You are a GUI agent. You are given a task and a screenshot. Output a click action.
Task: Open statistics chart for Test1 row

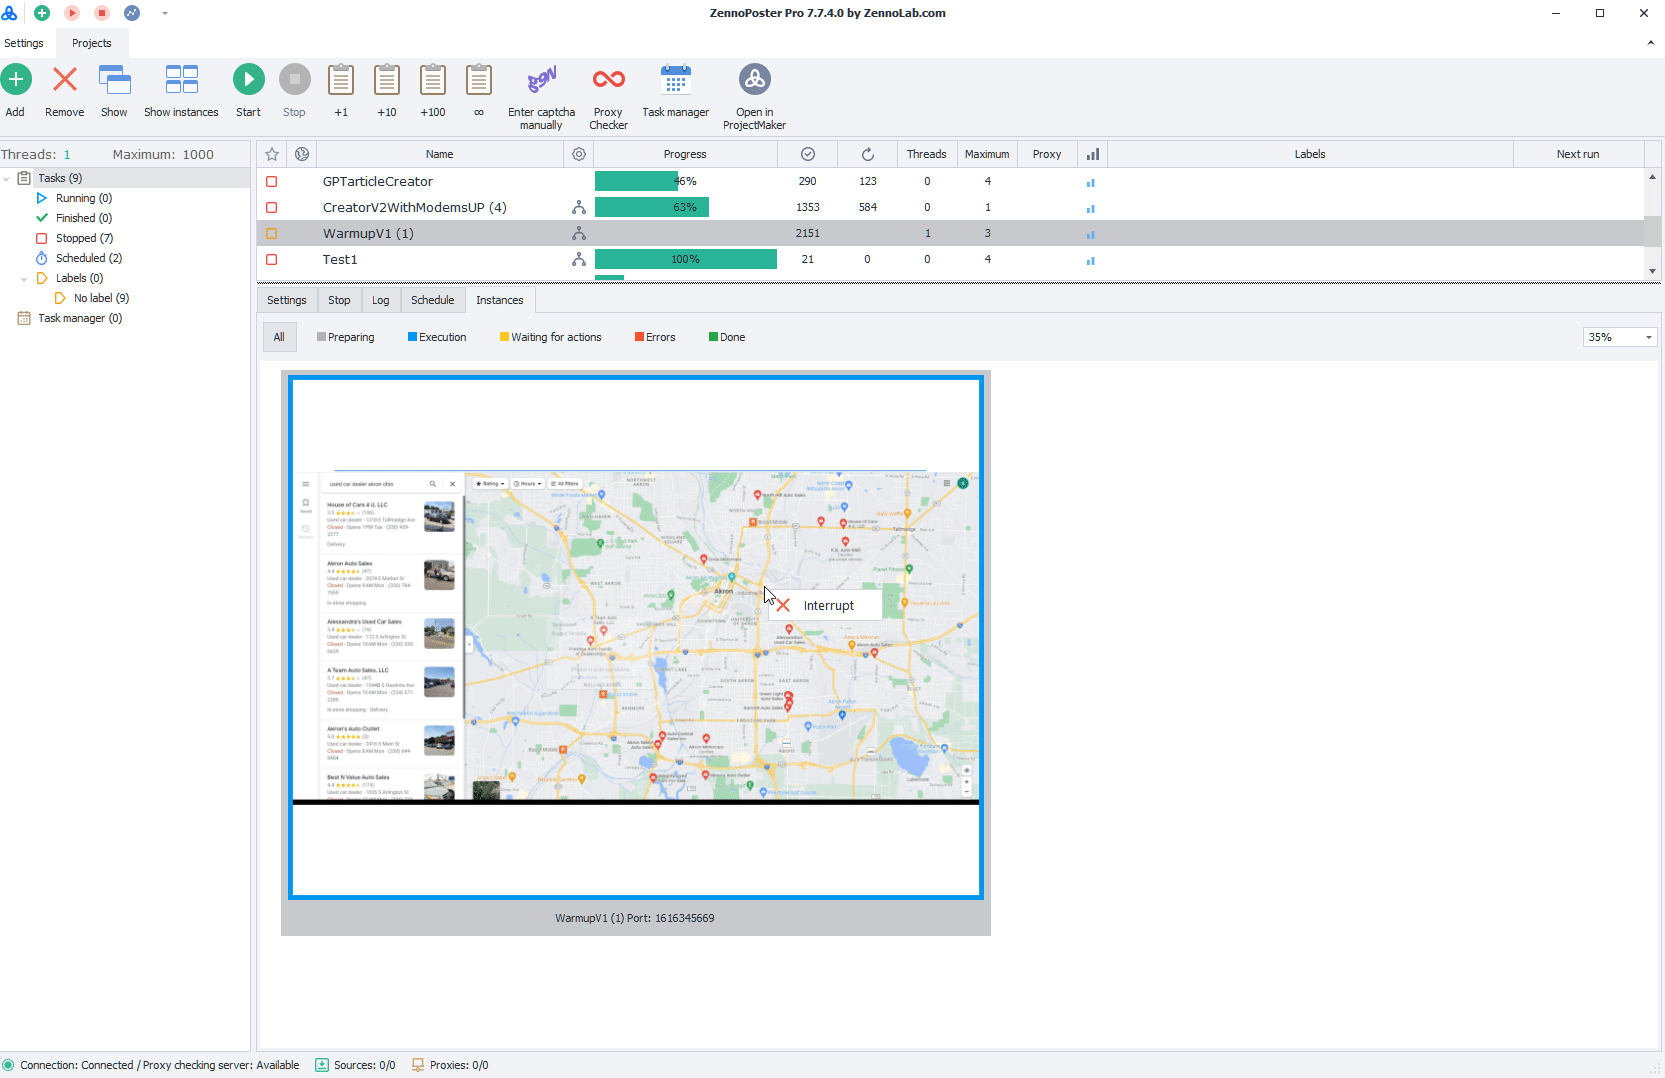[x=1091, y=260]
